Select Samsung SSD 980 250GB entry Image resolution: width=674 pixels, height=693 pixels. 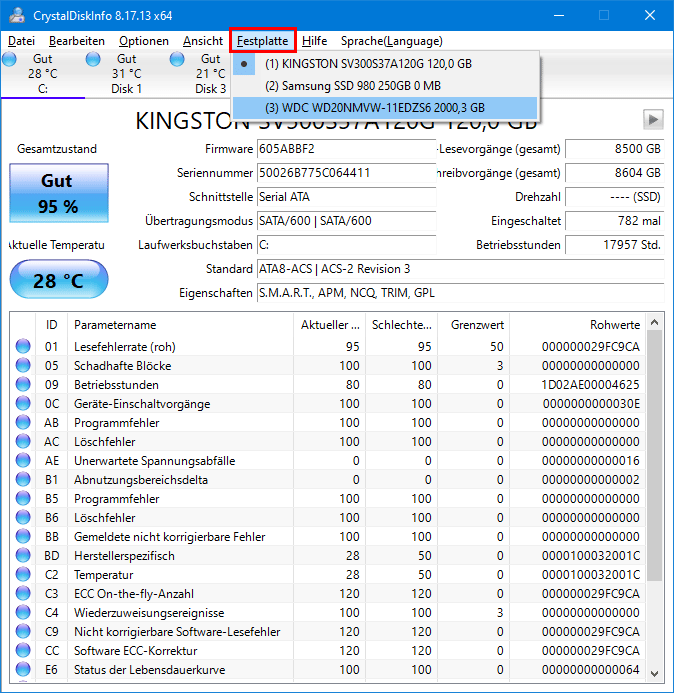click(x=385, y=86)
